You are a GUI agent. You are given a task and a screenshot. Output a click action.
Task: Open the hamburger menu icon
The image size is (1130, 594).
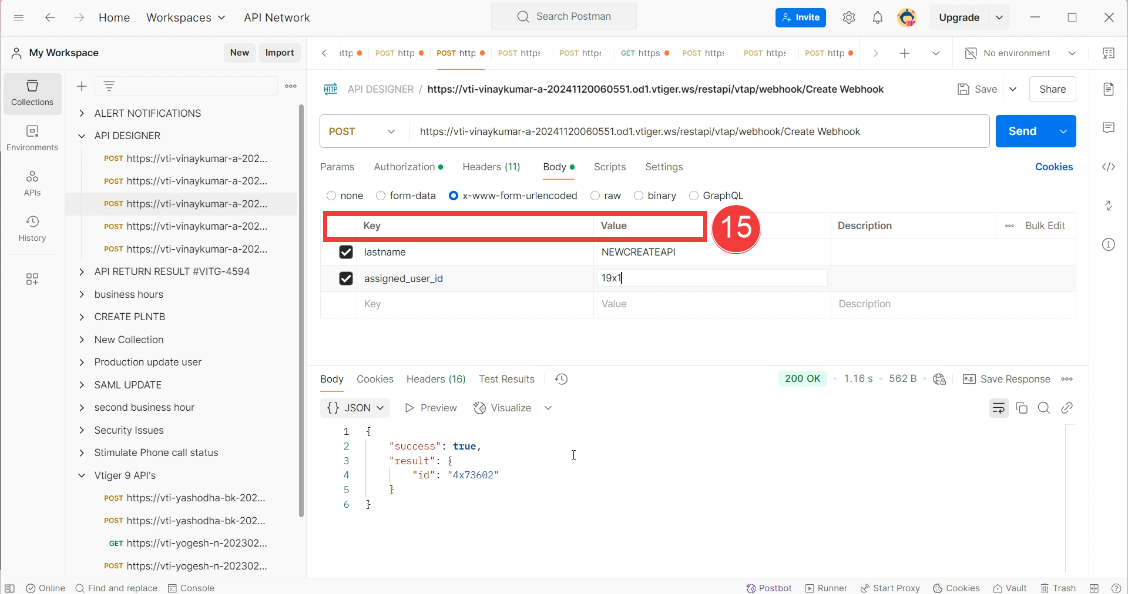[x=19, y=17]
